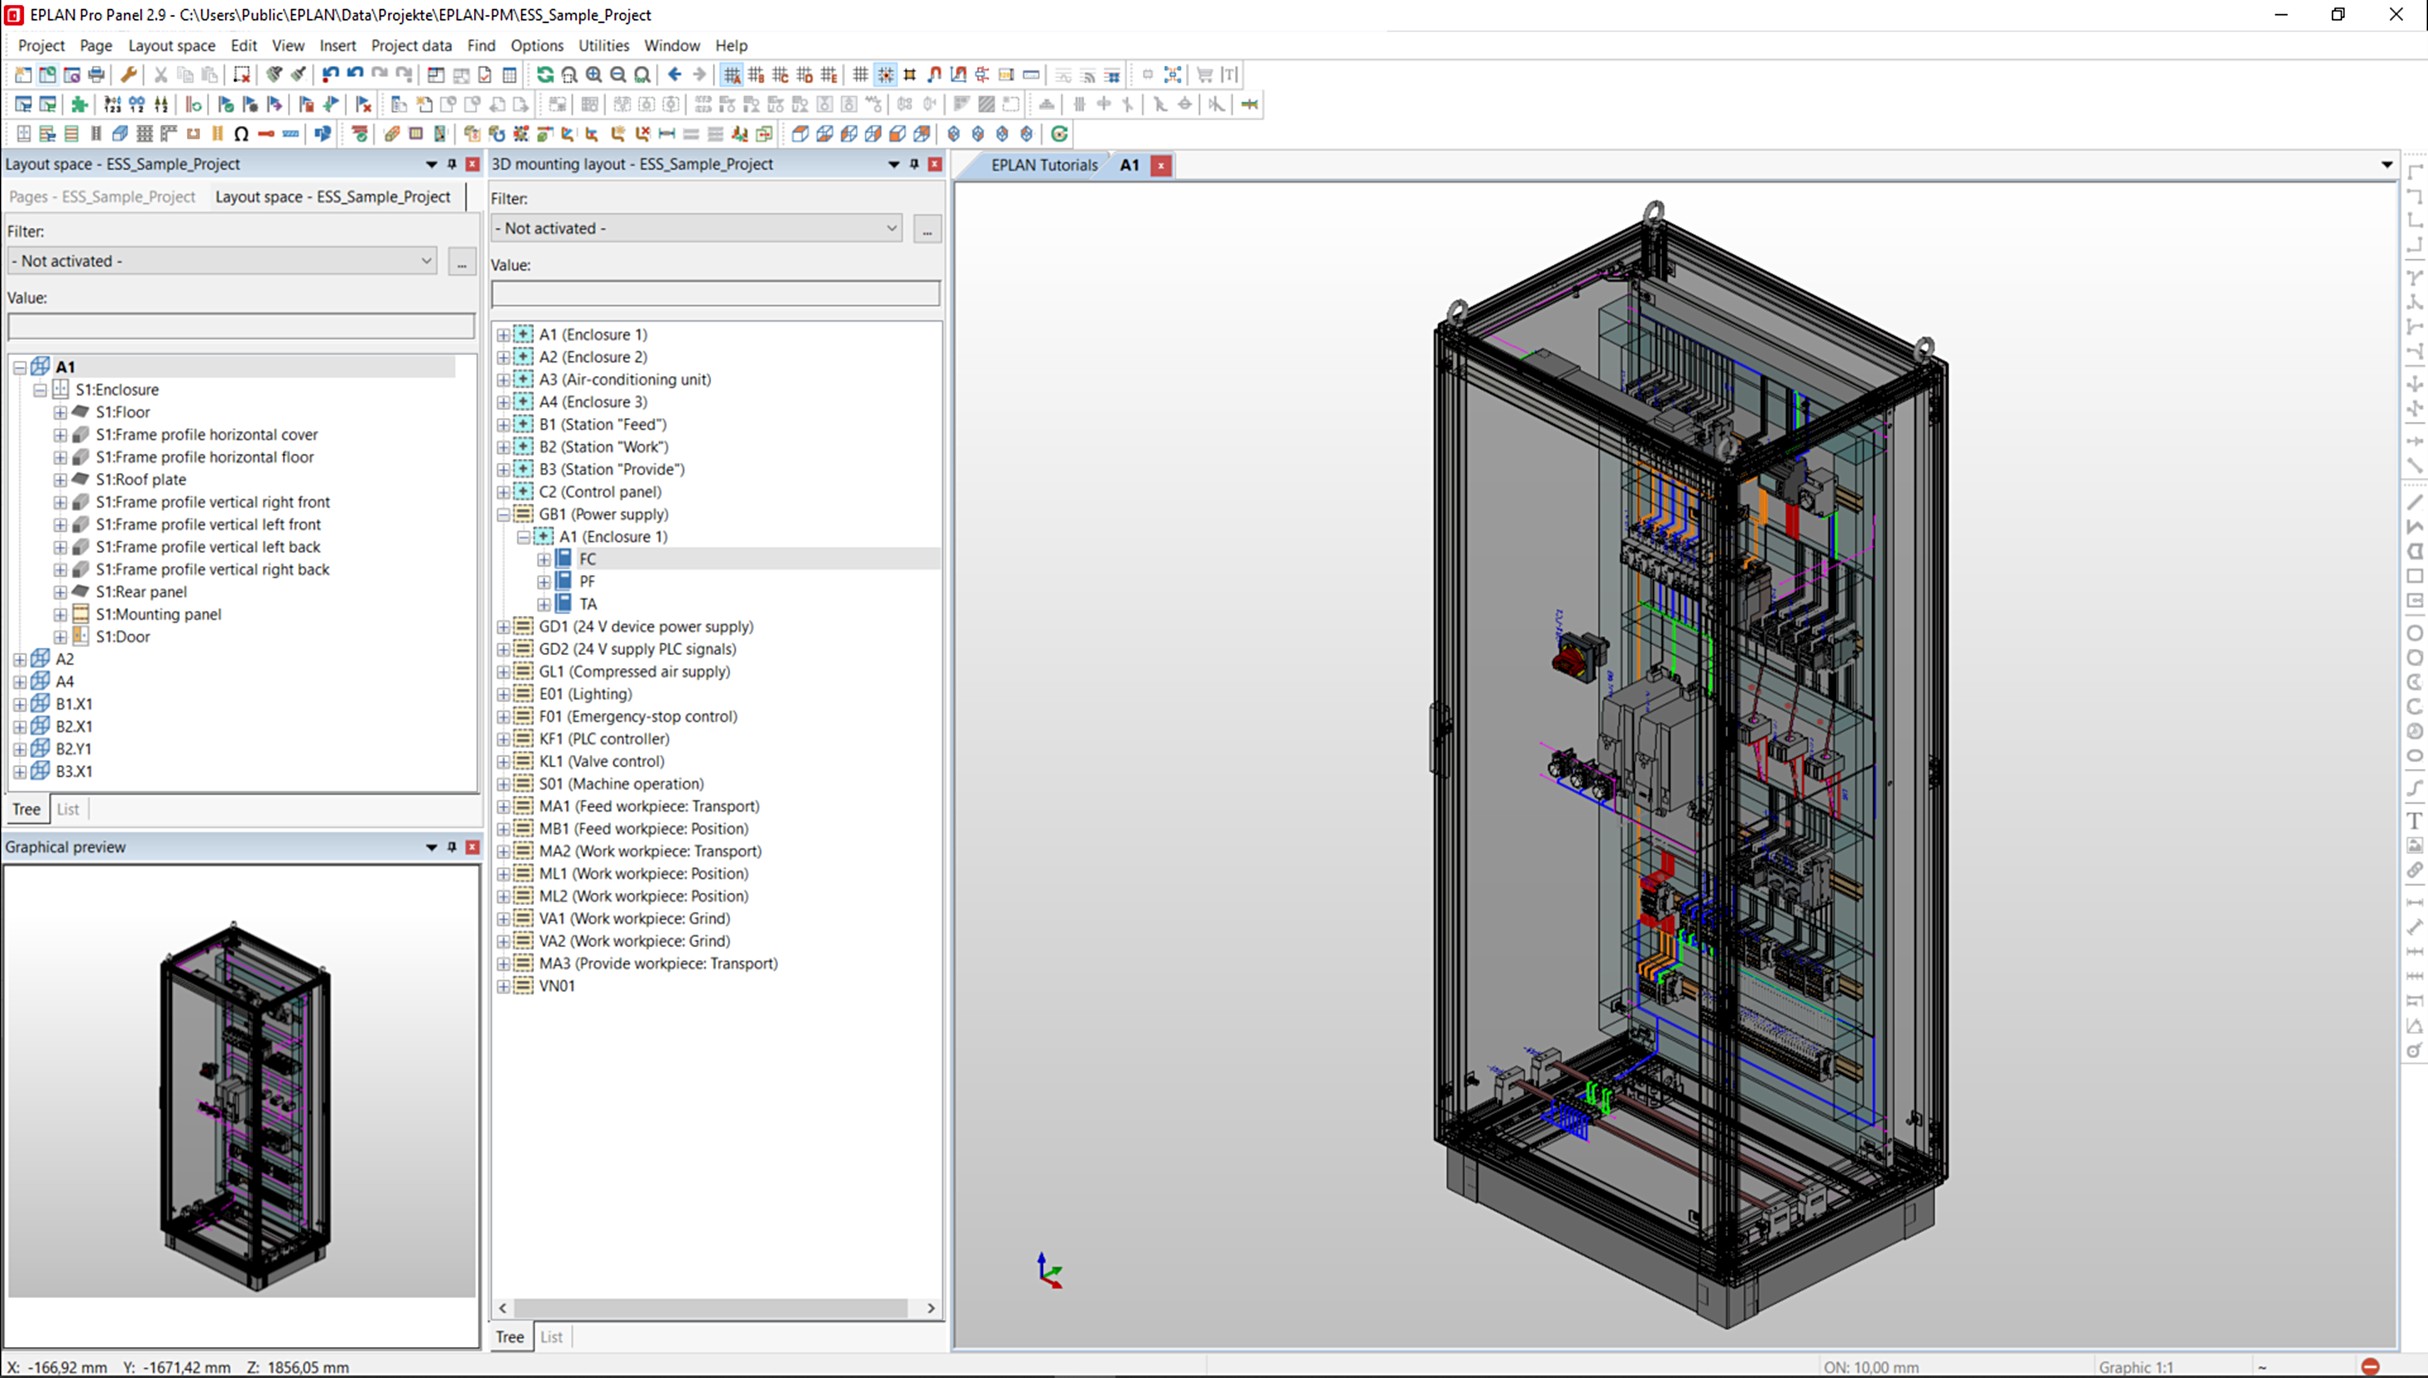Open the EPLAN Data Portal shopping cart icon
2428x1378 pixels.
[x=1203, y=75]
